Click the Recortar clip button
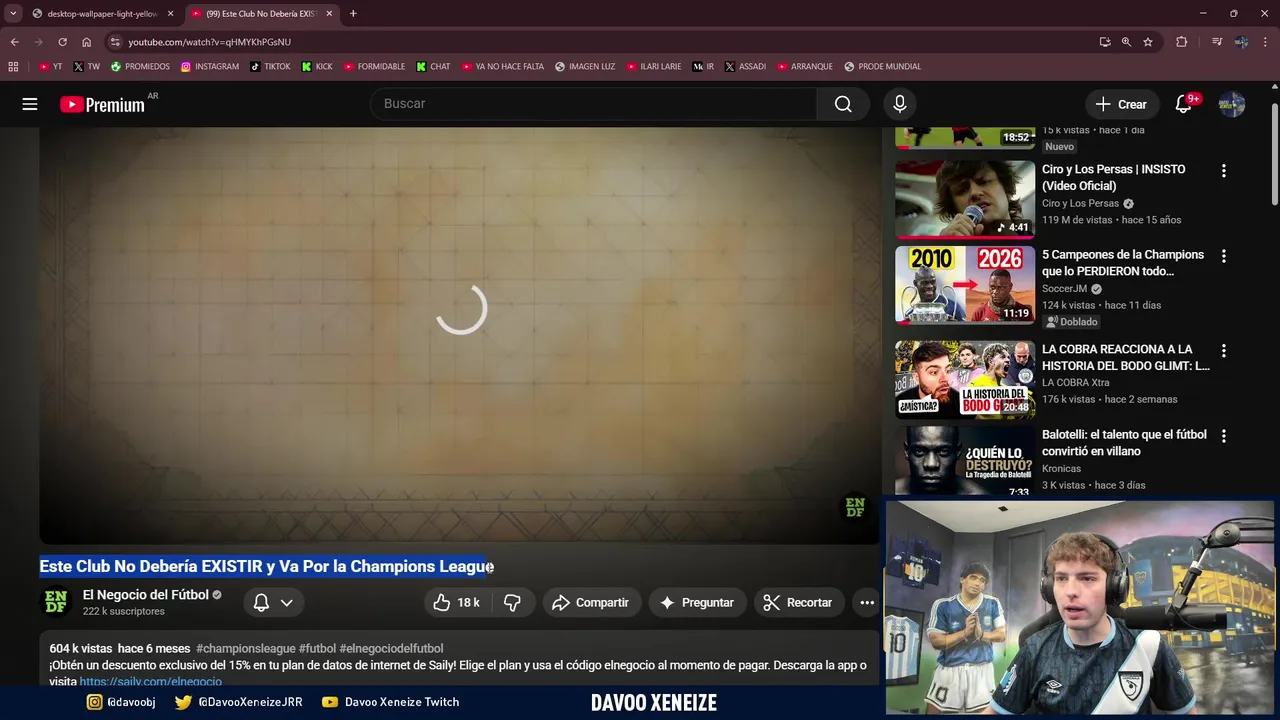1280x720 pixels. click(797, 602)
